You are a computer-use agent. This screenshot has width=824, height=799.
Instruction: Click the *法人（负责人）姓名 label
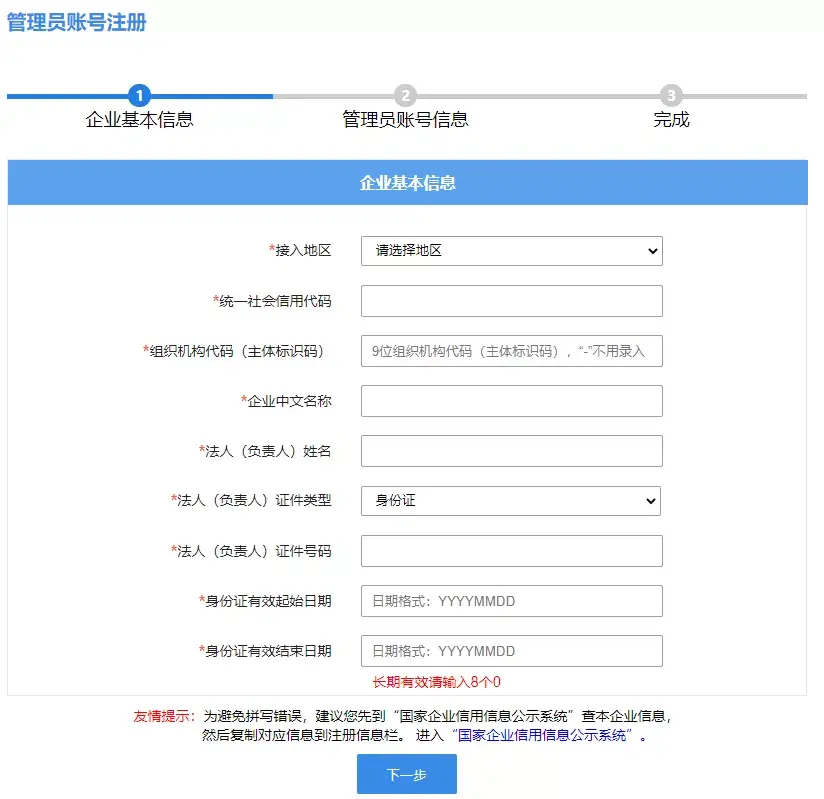265,450
